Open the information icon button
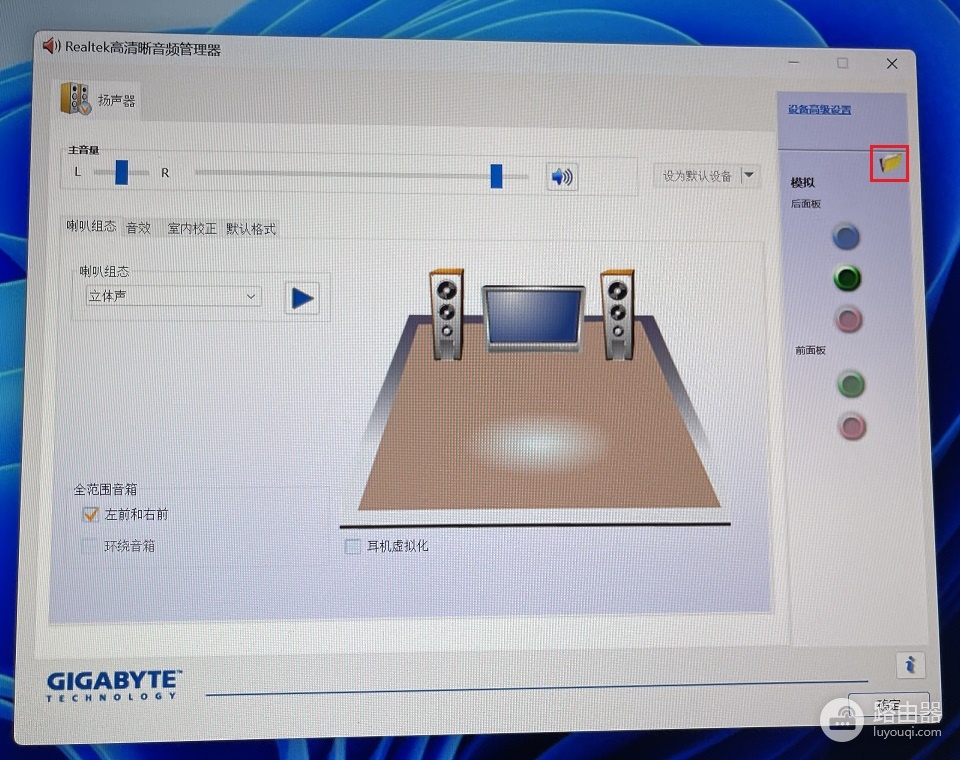This screenshot has height=760, width=960. click(x=910, y=664)
